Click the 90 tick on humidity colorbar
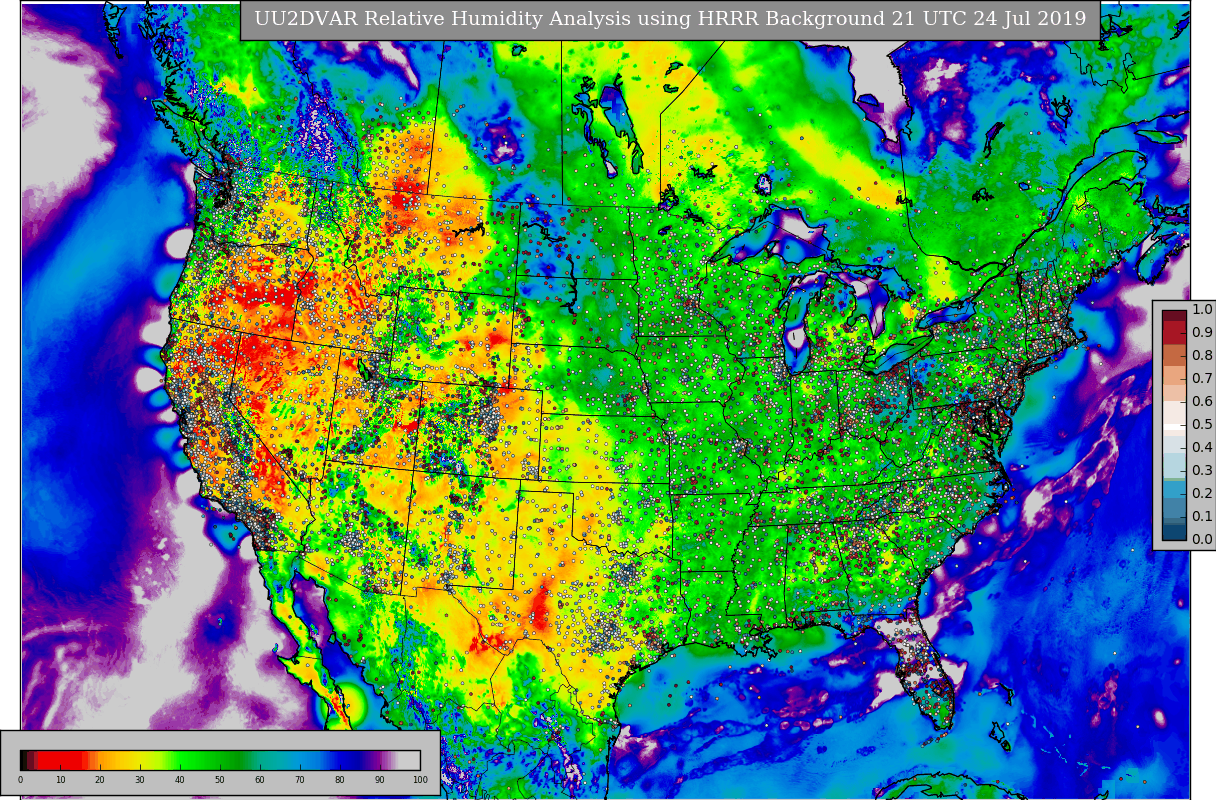 [x=380, y=780]
